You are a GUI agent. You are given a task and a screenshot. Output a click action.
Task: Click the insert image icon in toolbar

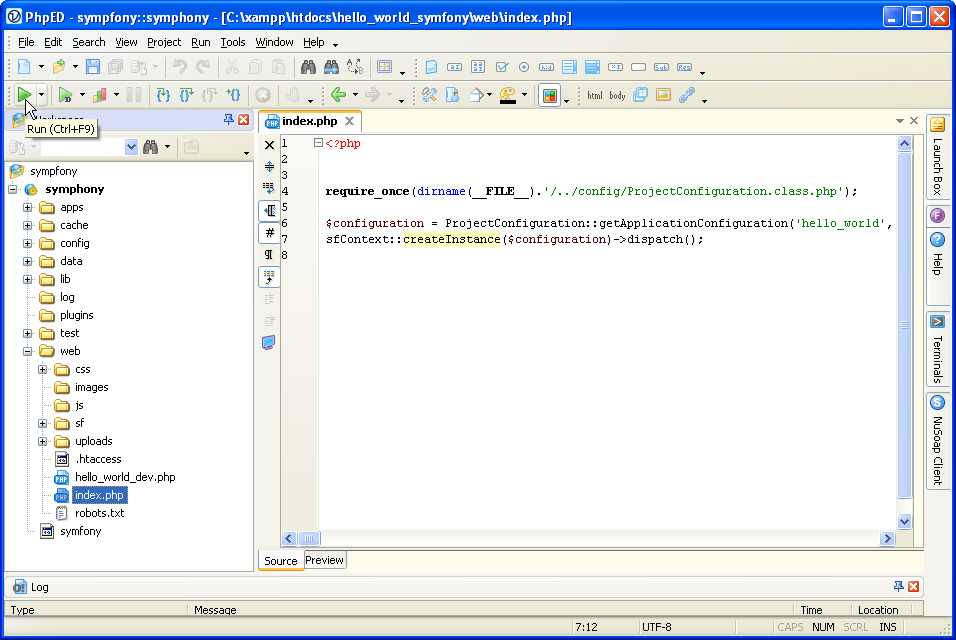pos(662,96)
